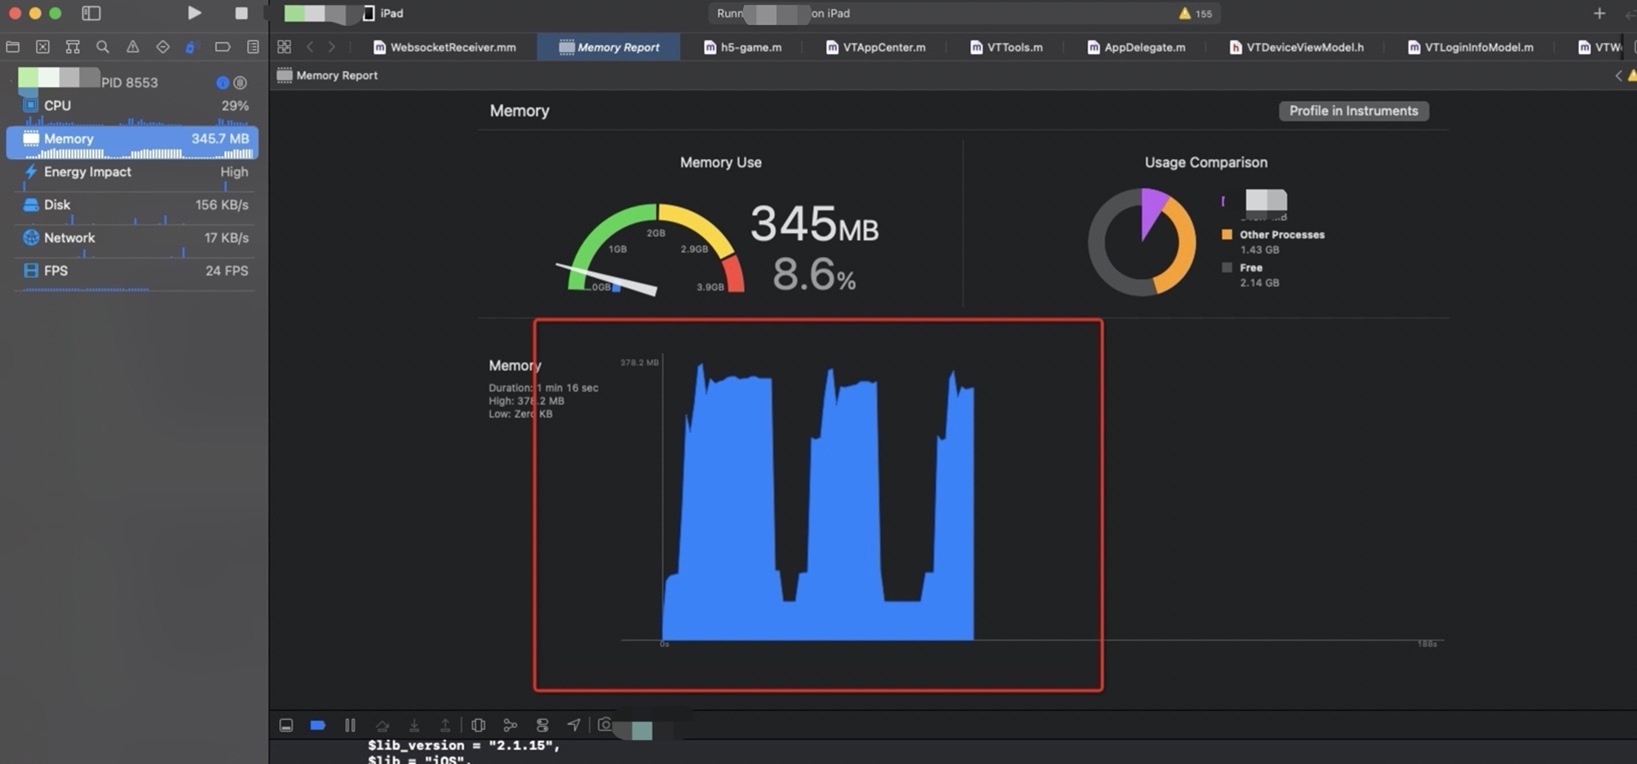Click the Free gray legend swatch
This screenshot has width=1637, height=764.
[1227, 268]
